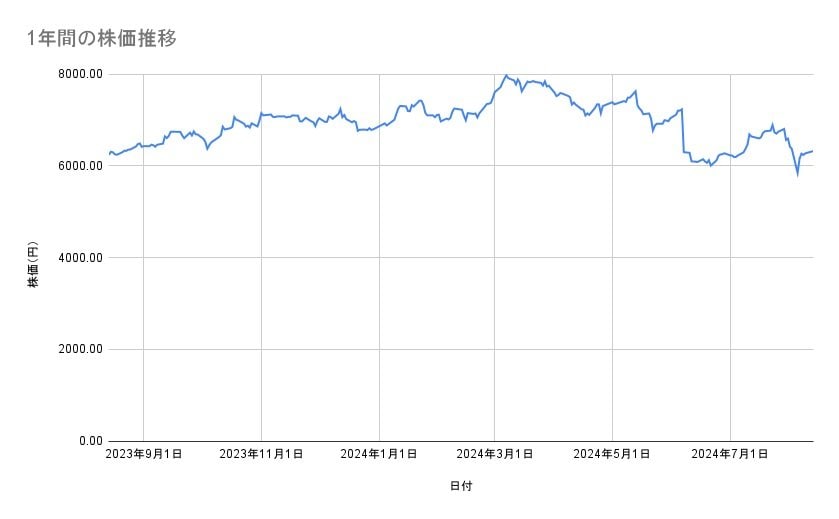Click the 4000.00 y-axis label
Screen dimensions: 839x519
(x=79, y=258)
